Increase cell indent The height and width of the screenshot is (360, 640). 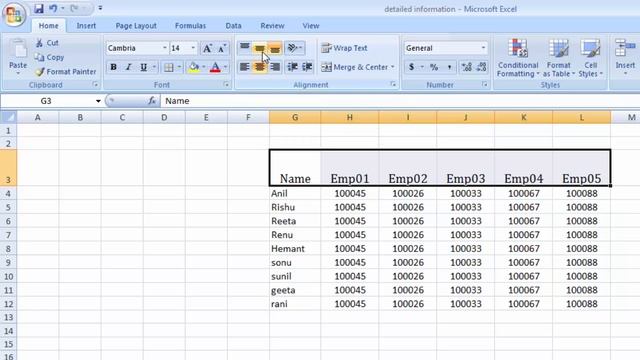click(307, 67)
